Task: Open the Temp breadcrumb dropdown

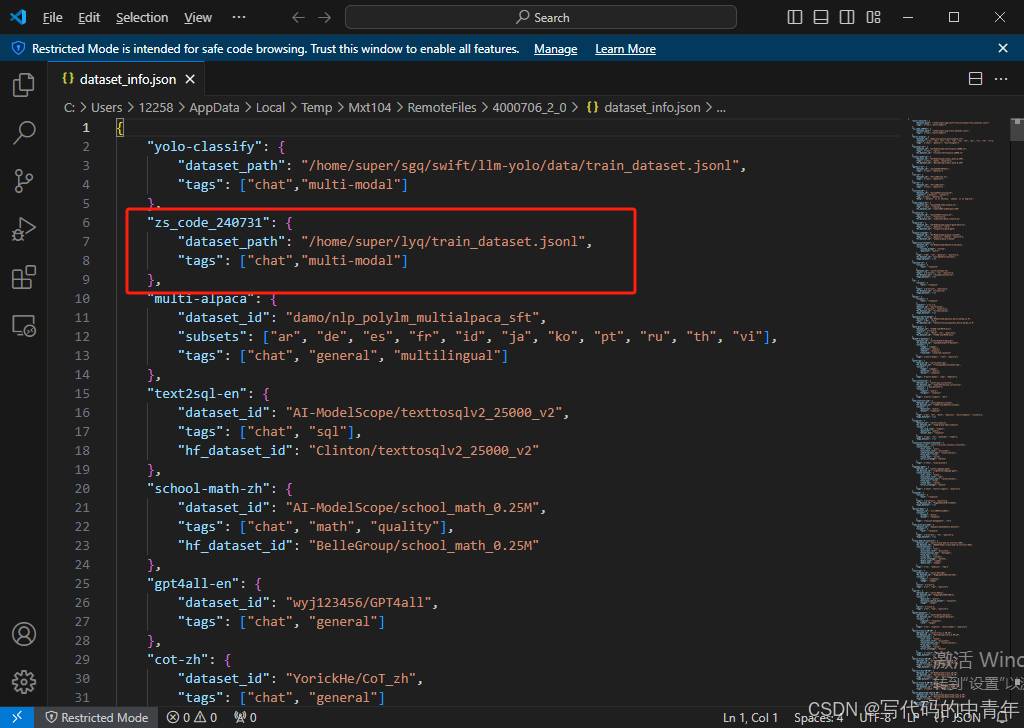Action: click(317, 107)
